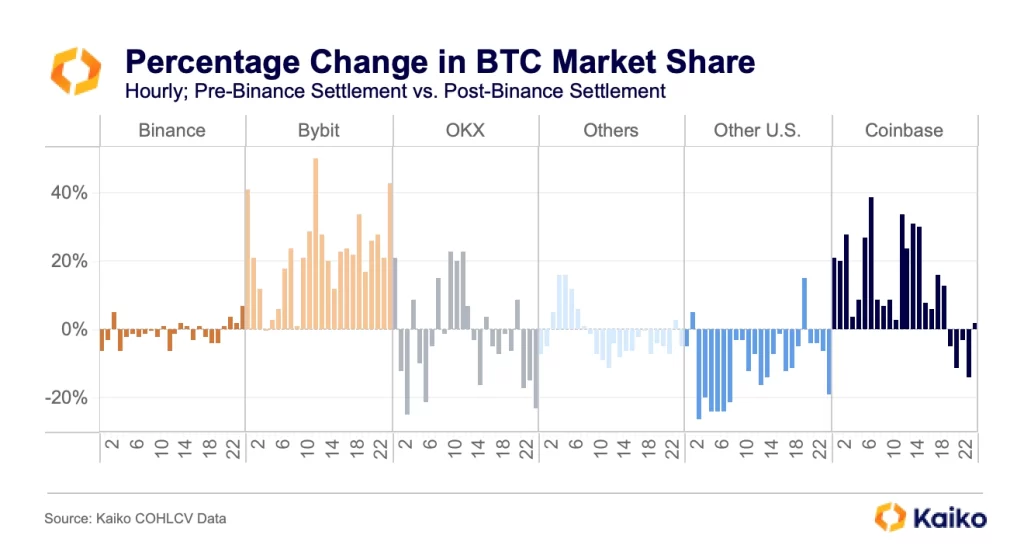Click the Kaiko wordmark in the bottom right
Screen dimensions: 1024x559
click(x=947, y=517)
